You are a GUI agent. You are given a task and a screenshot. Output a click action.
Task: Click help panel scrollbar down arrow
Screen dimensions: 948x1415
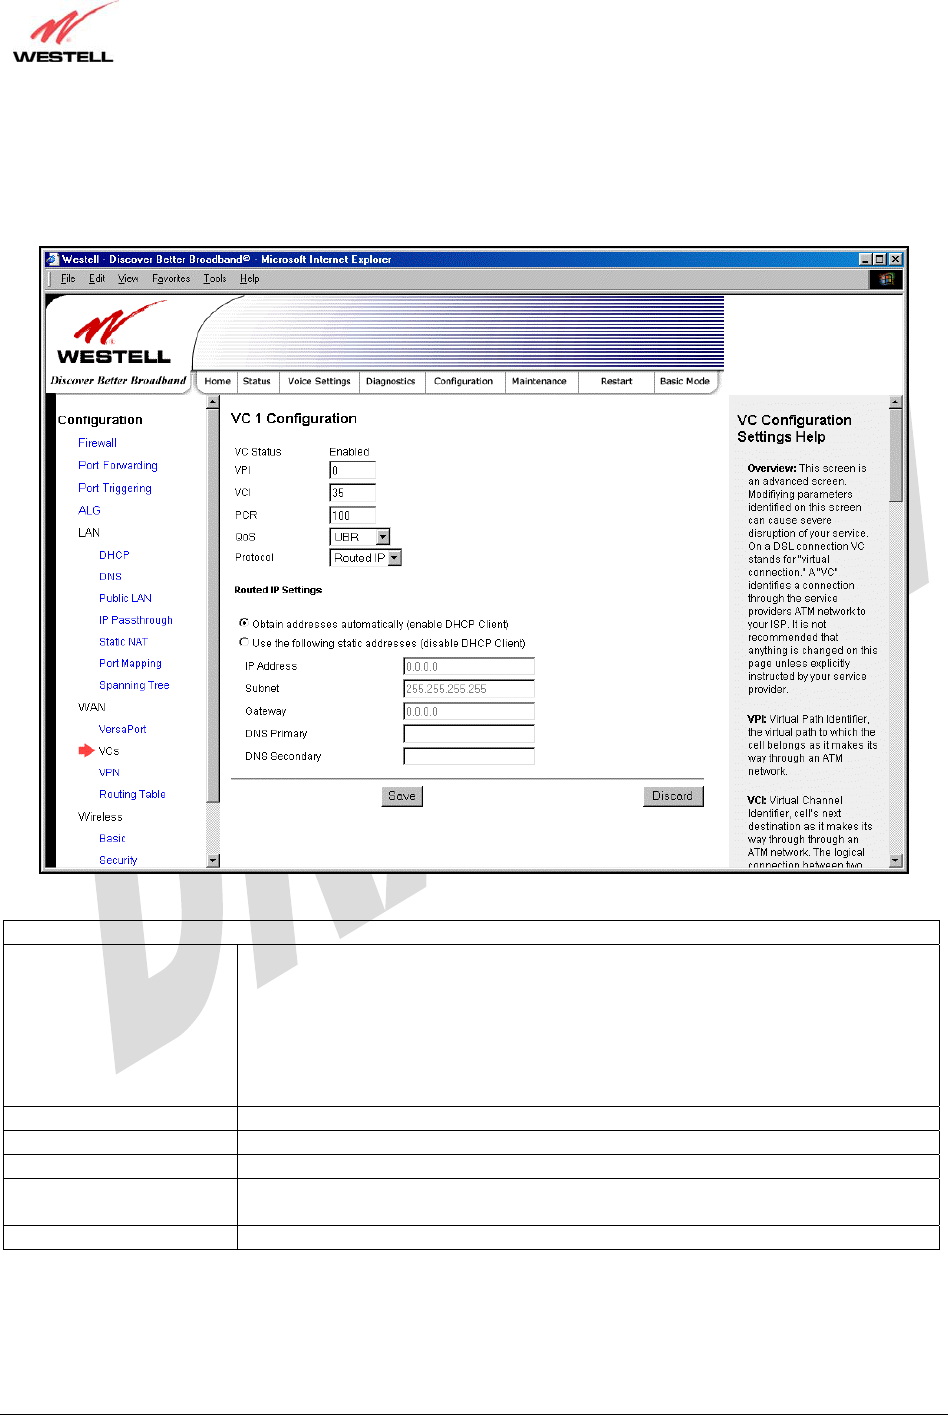(896, 860)
